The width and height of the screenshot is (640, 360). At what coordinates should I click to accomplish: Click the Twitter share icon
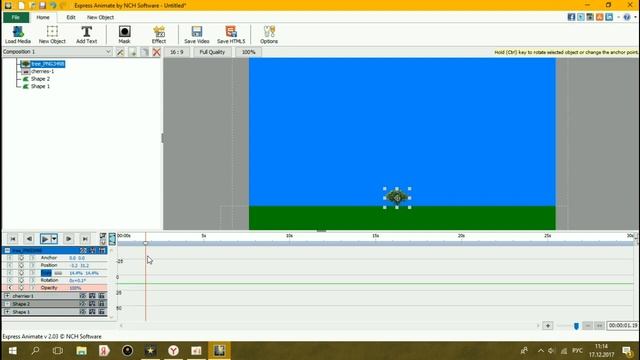point(580,17)
